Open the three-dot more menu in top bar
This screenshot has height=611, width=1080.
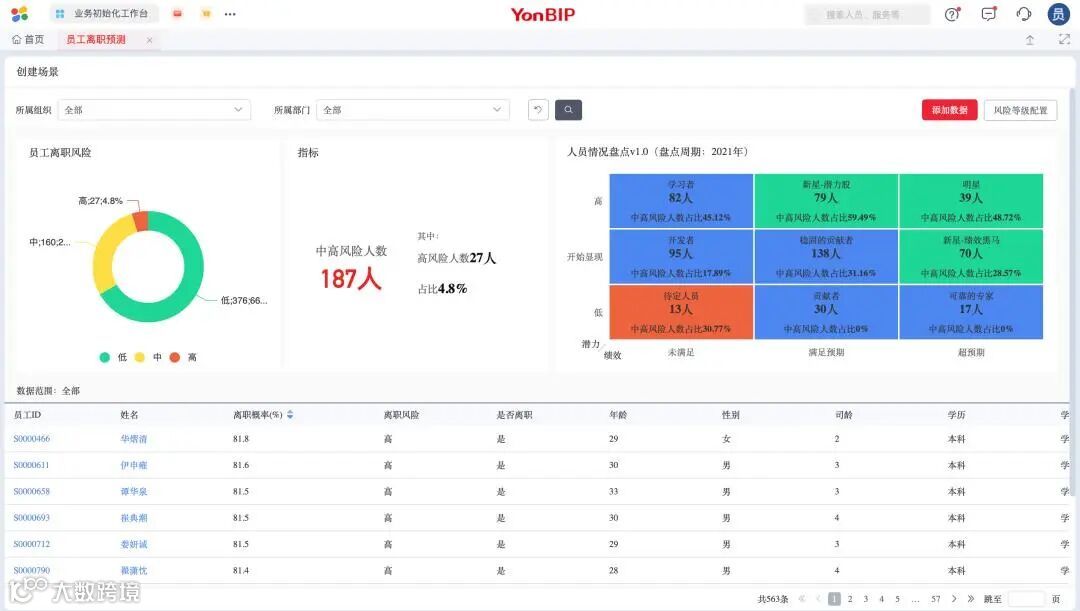click(230, 14)
